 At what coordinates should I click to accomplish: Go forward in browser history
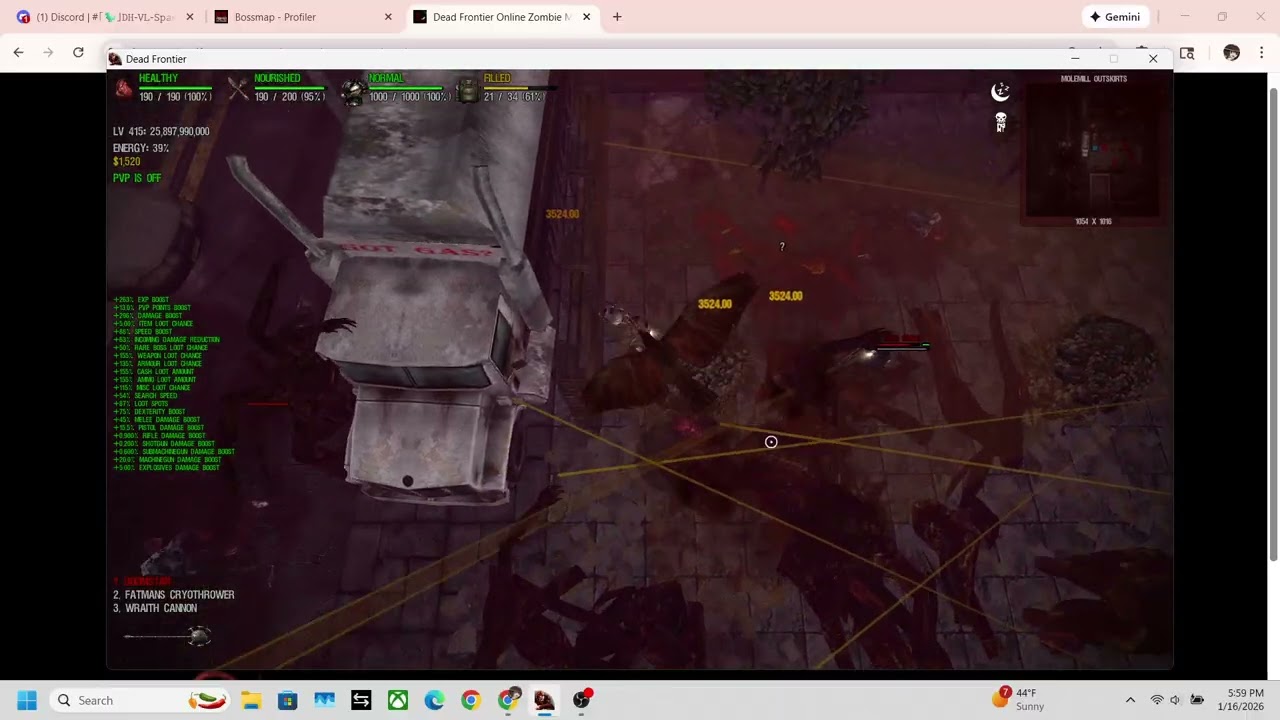click(x=48, y=53)
